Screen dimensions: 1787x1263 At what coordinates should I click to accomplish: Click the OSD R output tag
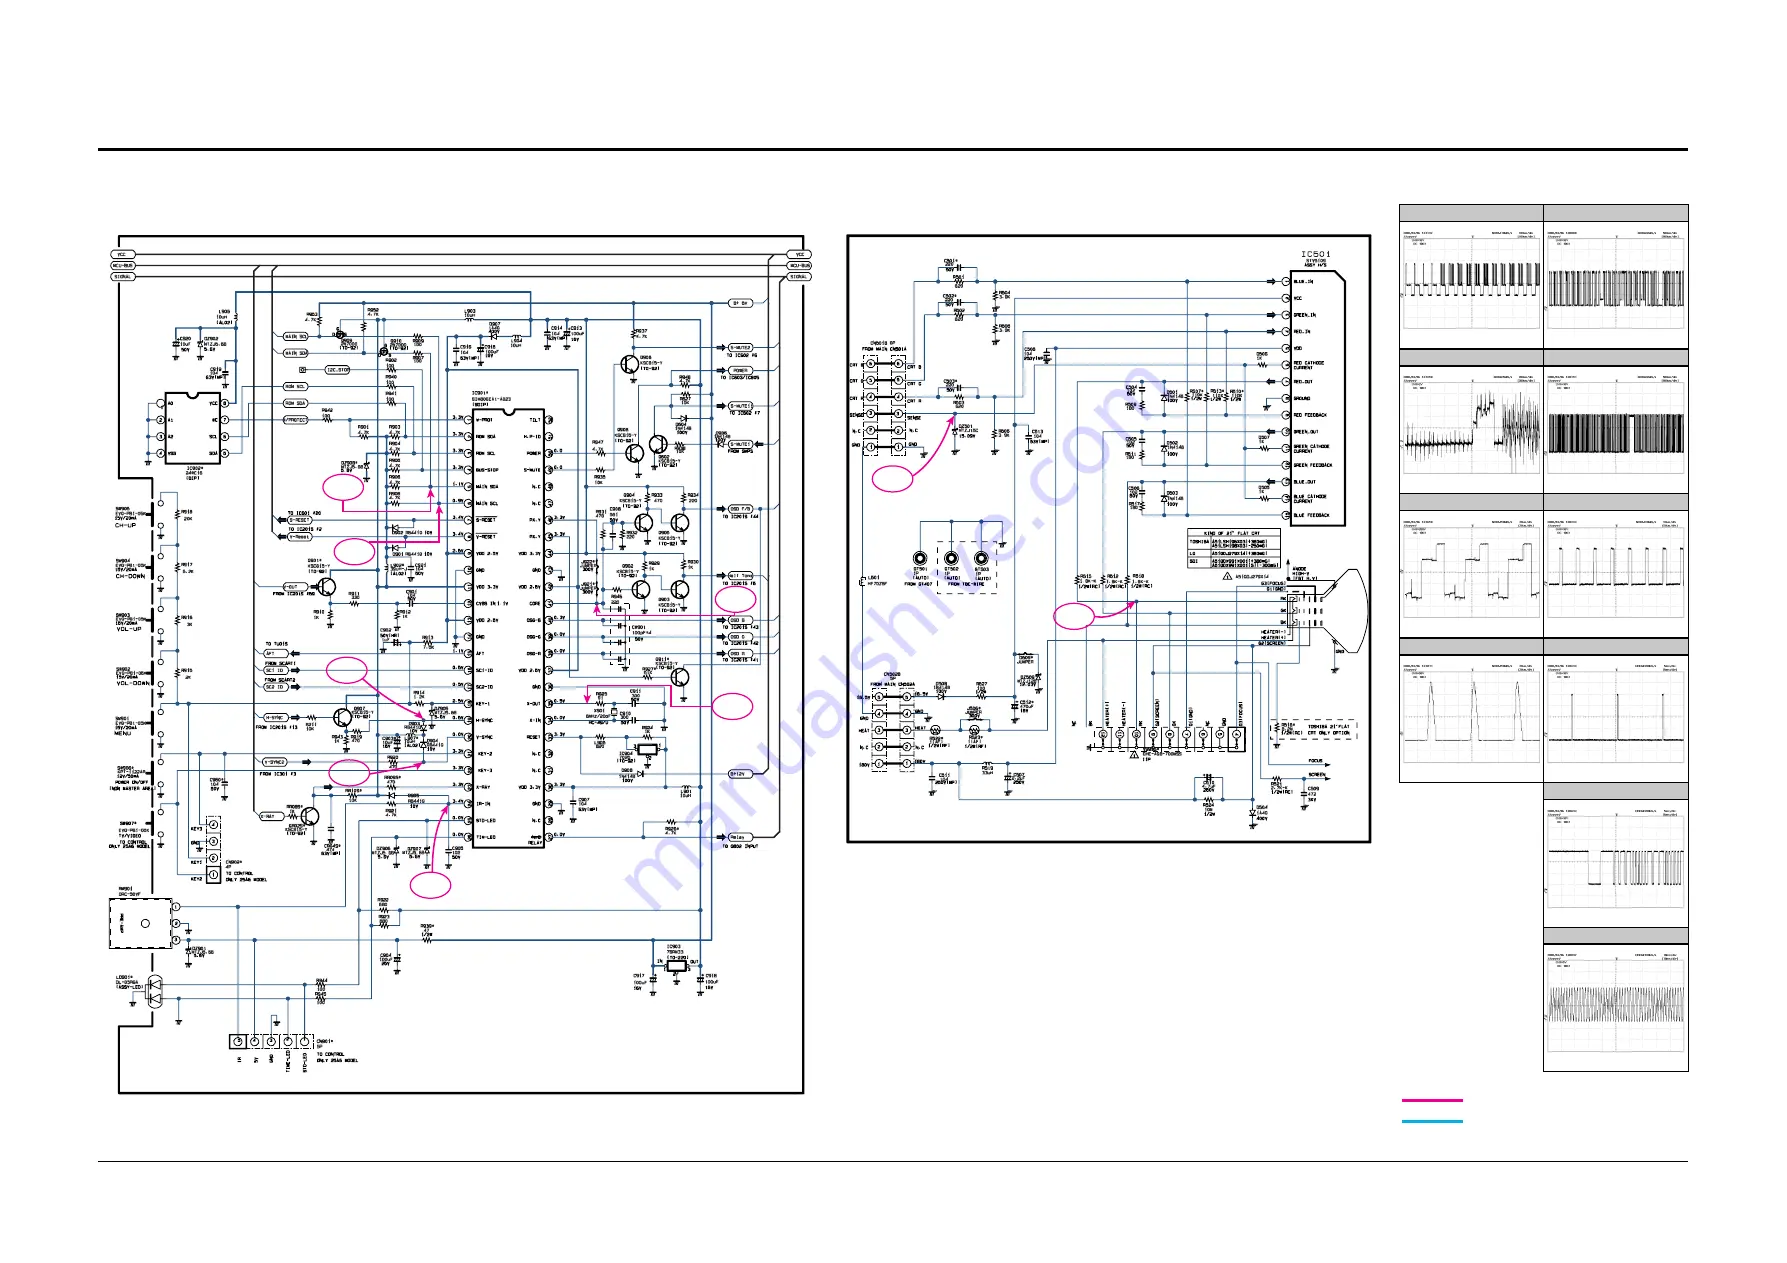tap(738, 653)
